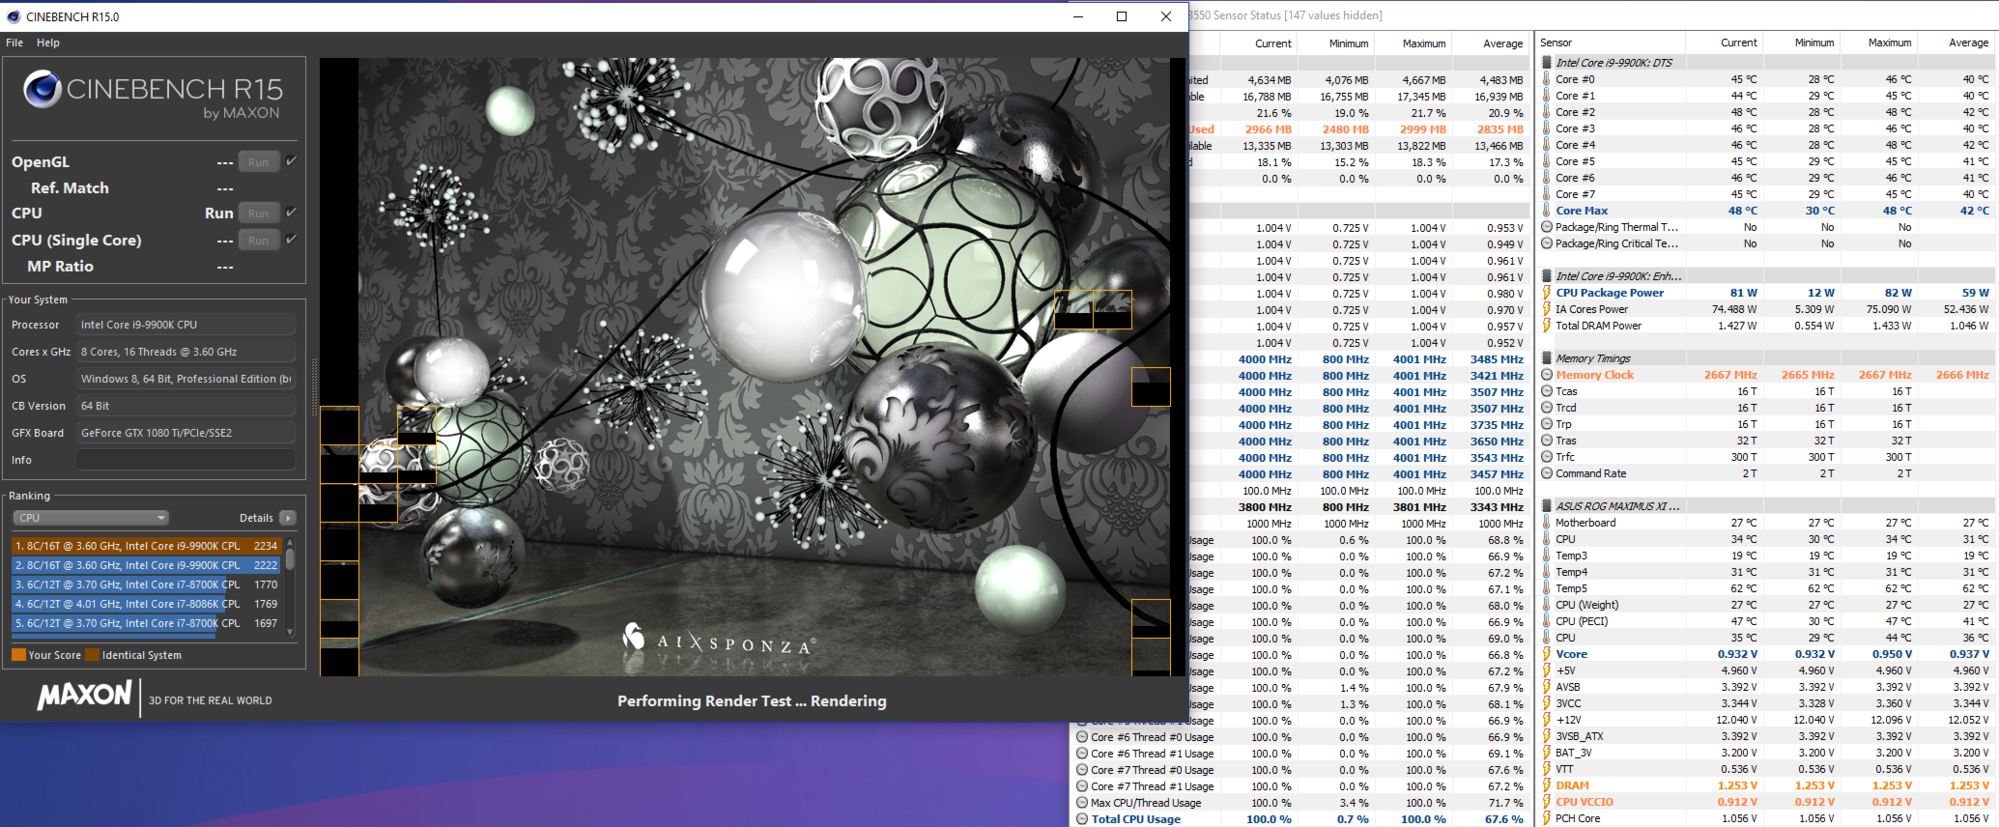Toggle the CPU test checkbox
The image size is (1999, 827).
pos(291,212)
